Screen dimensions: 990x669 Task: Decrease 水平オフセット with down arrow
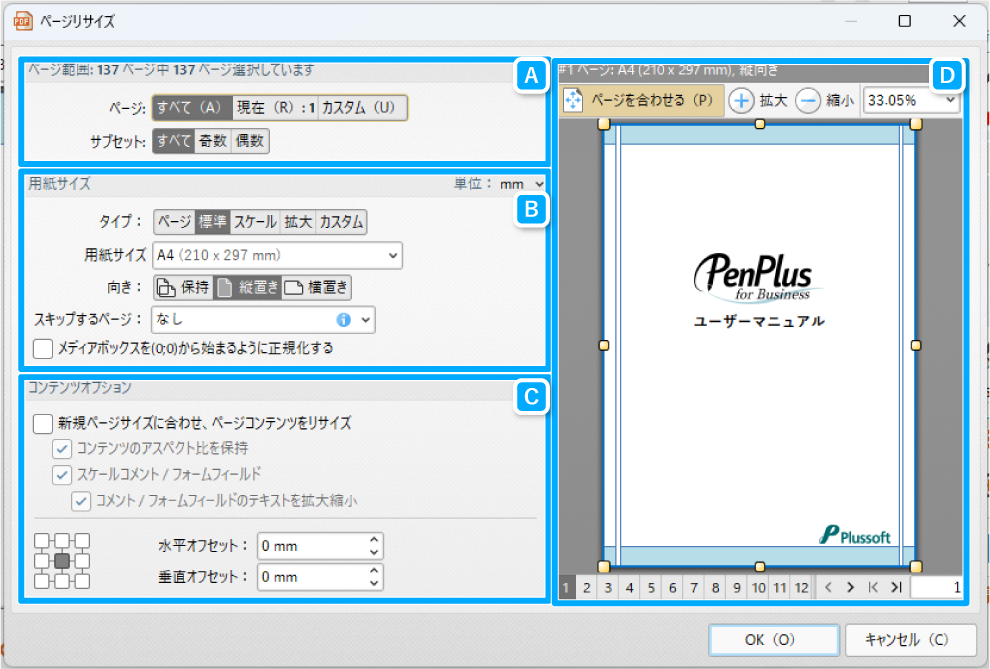[374, 553]
